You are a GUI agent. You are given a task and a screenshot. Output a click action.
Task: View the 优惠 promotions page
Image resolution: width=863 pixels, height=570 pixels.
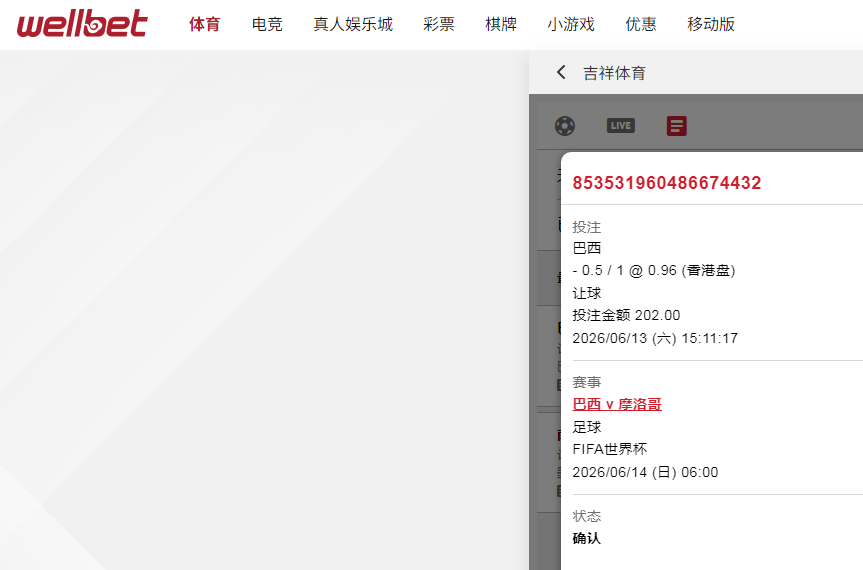pyautogui.click(x=641, y=24)
